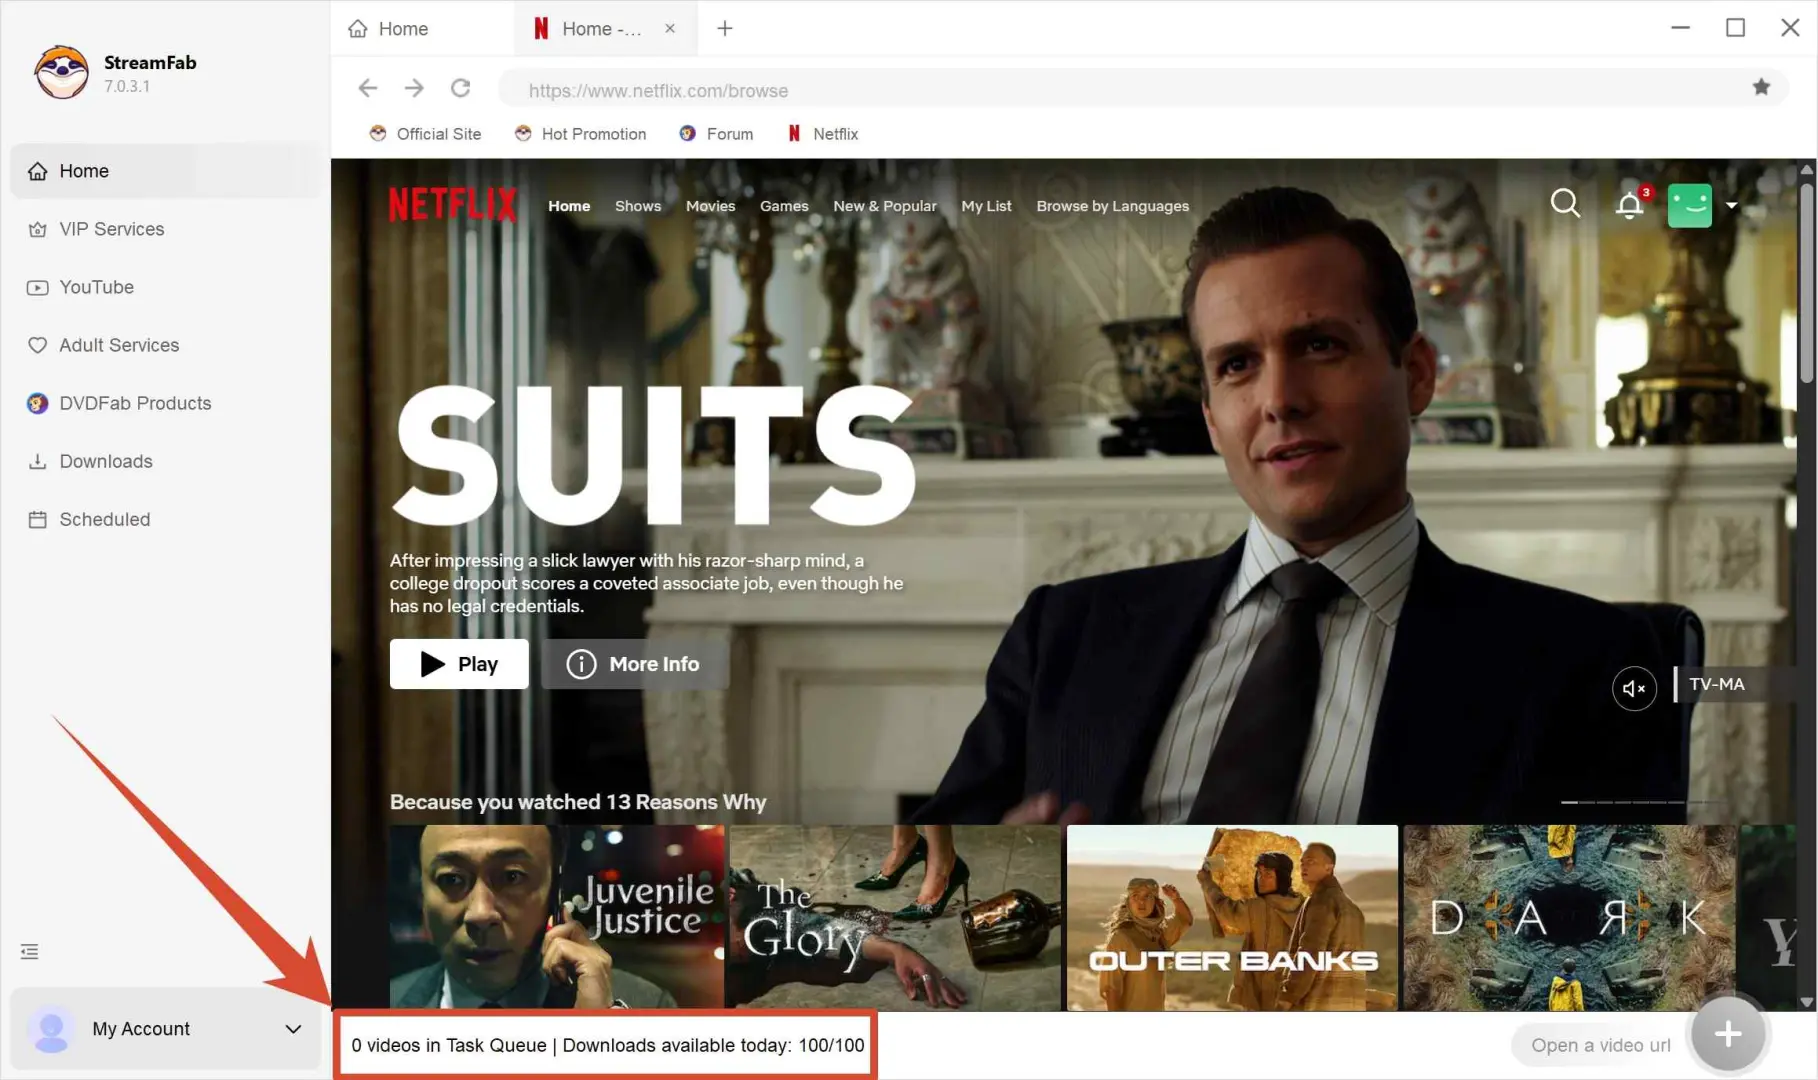Viewport: 1818px width, 1080px height.
Task: Go forward using the forward arrow
Action: pos(414,88)
